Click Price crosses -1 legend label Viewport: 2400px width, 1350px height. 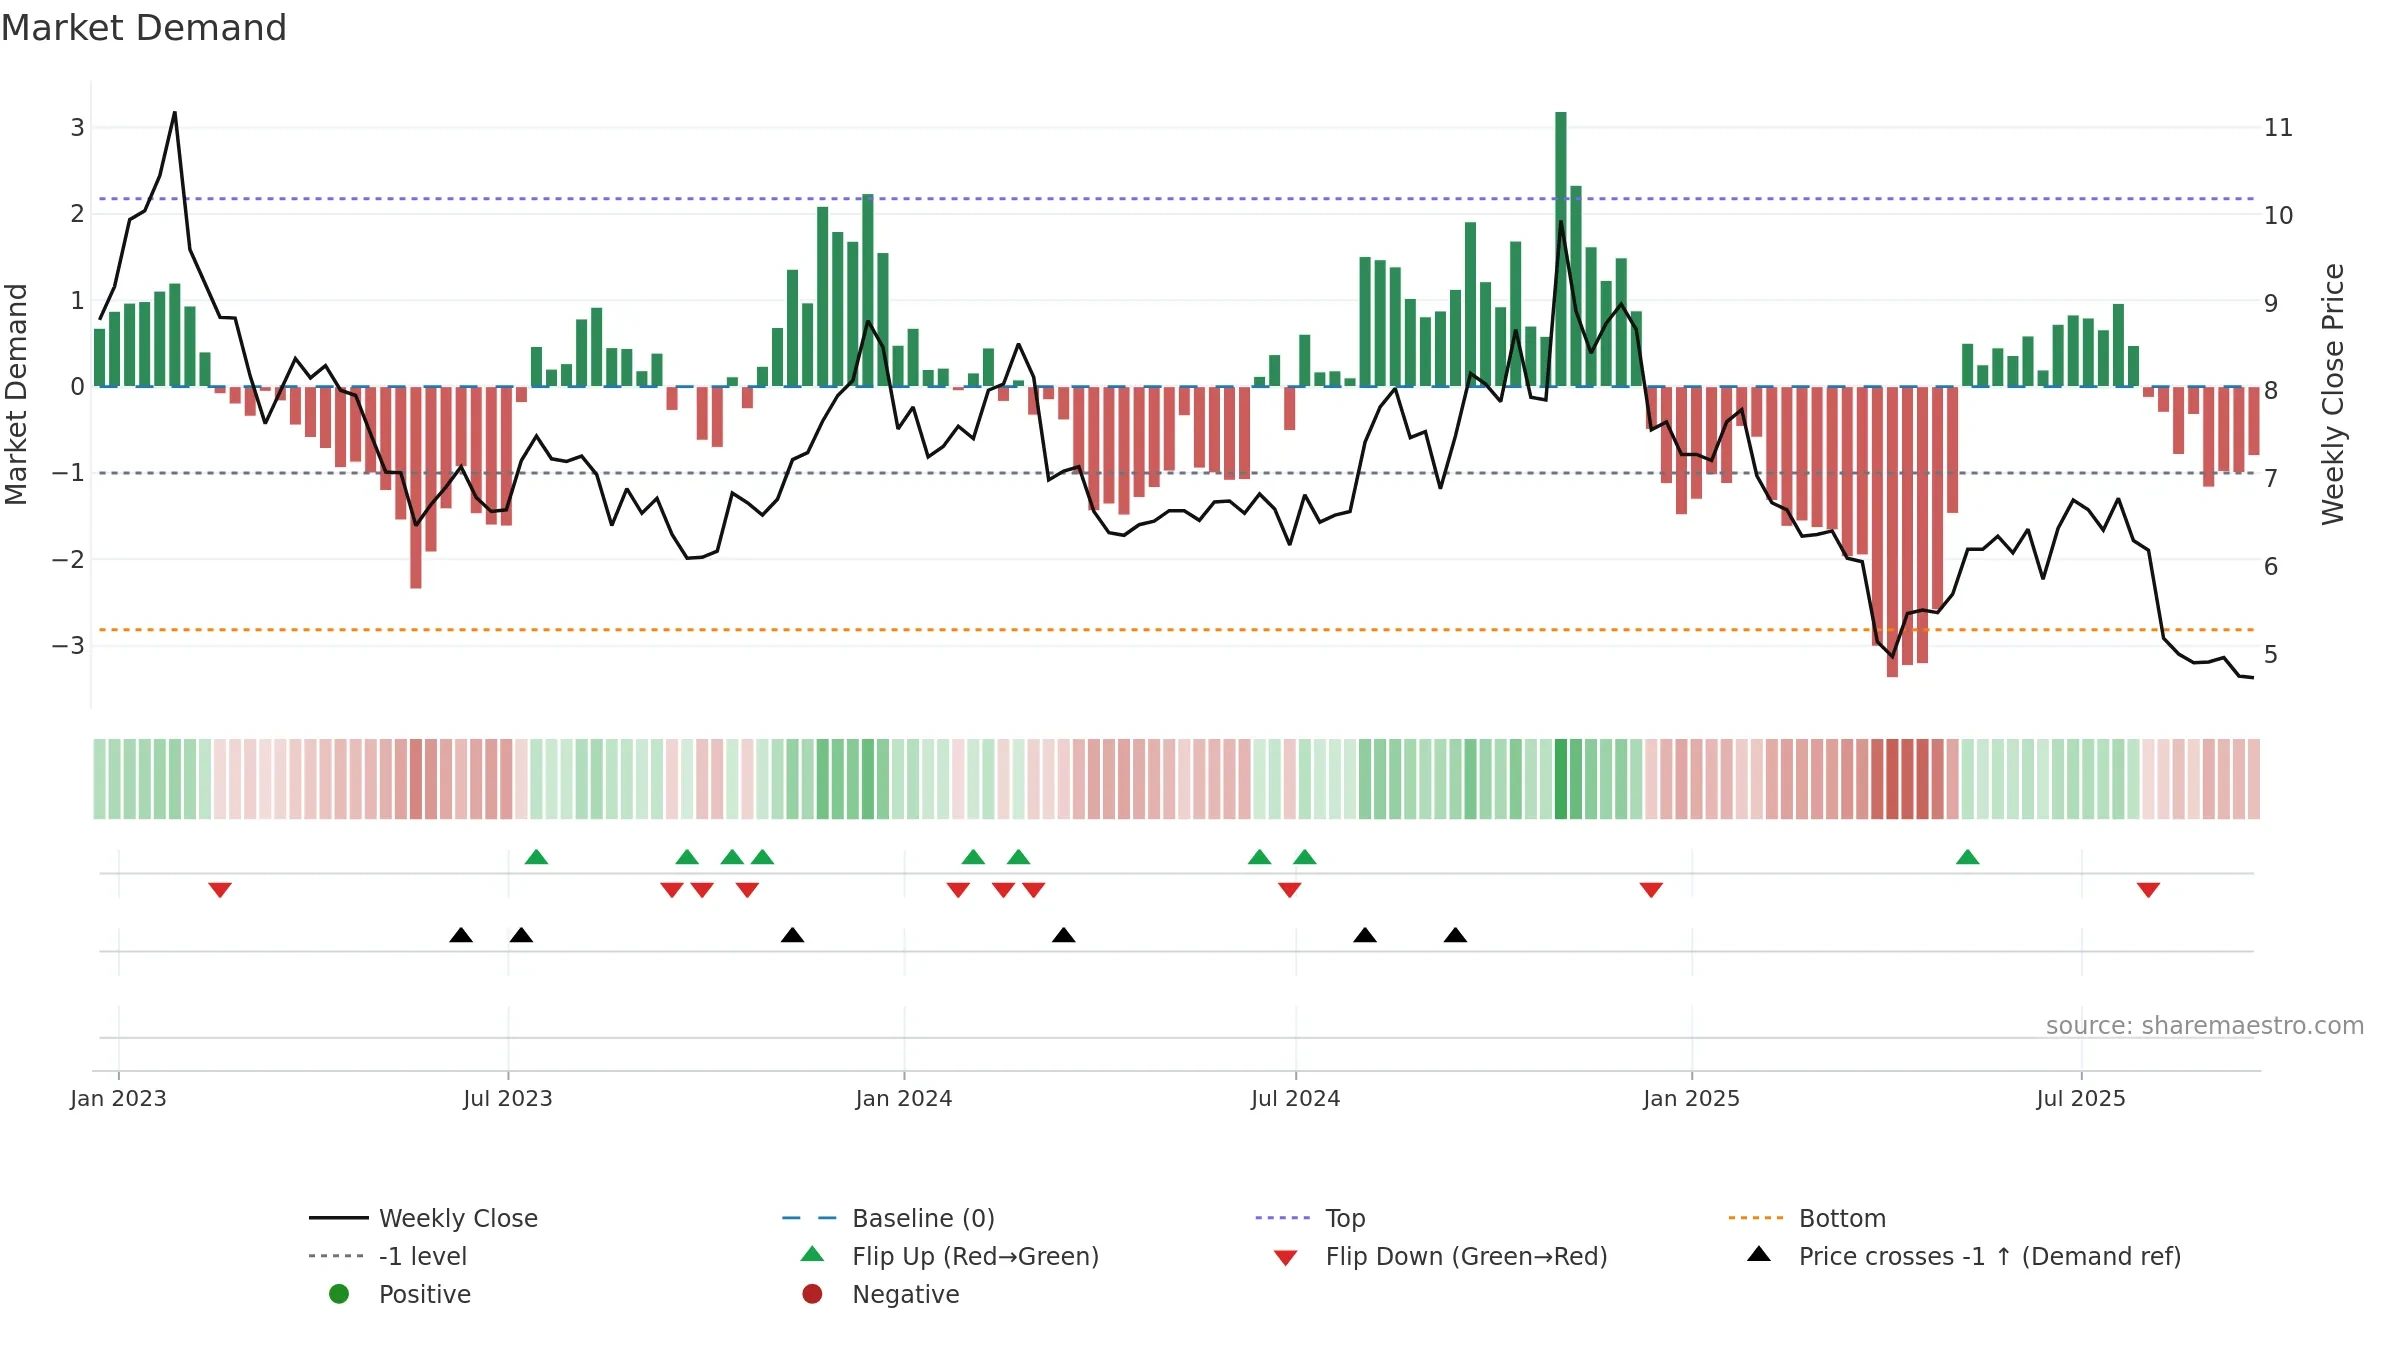click(x=1990, y=1256)
